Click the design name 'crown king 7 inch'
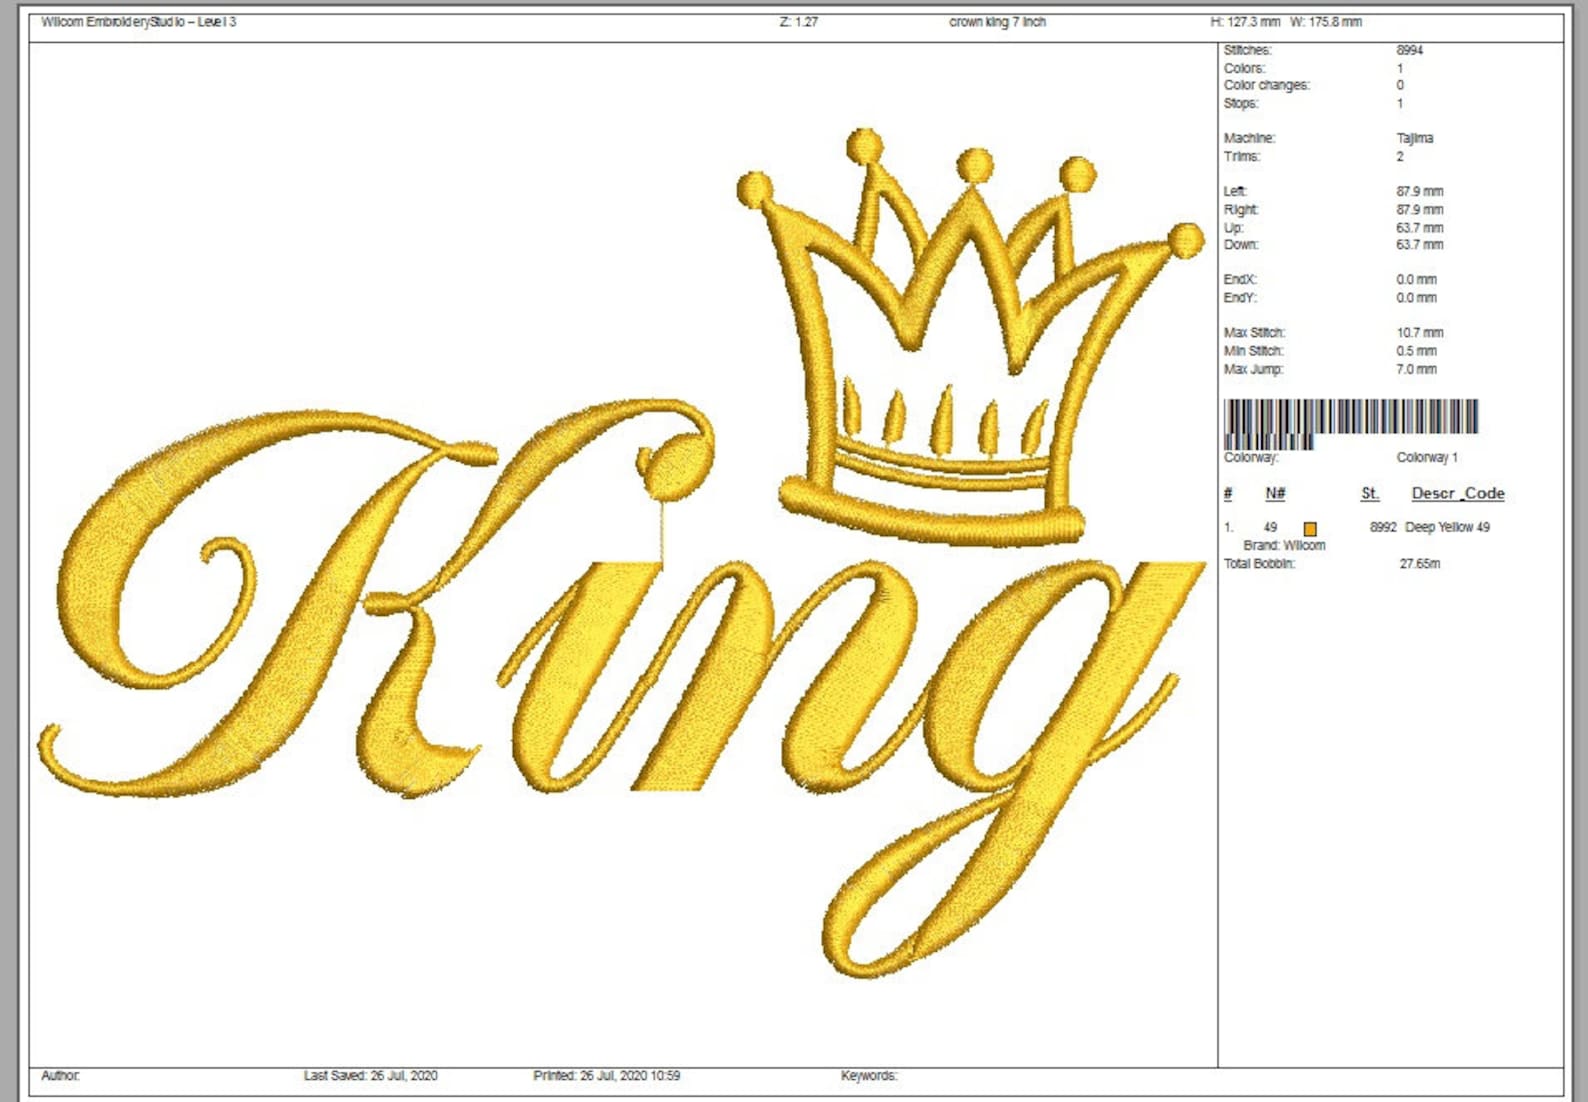 (997, 22)
